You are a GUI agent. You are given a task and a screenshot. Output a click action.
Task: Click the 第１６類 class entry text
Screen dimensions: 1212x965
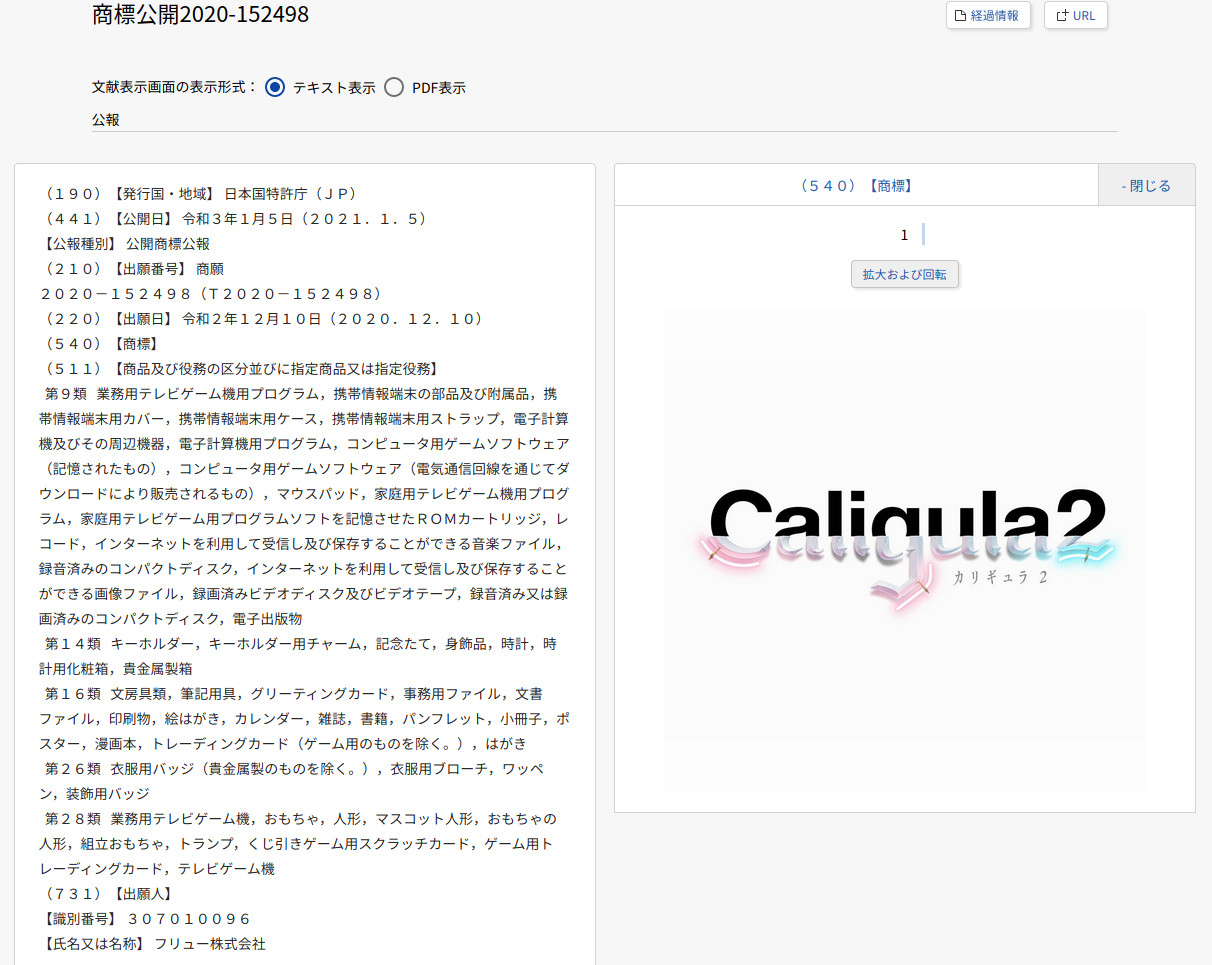305,719
